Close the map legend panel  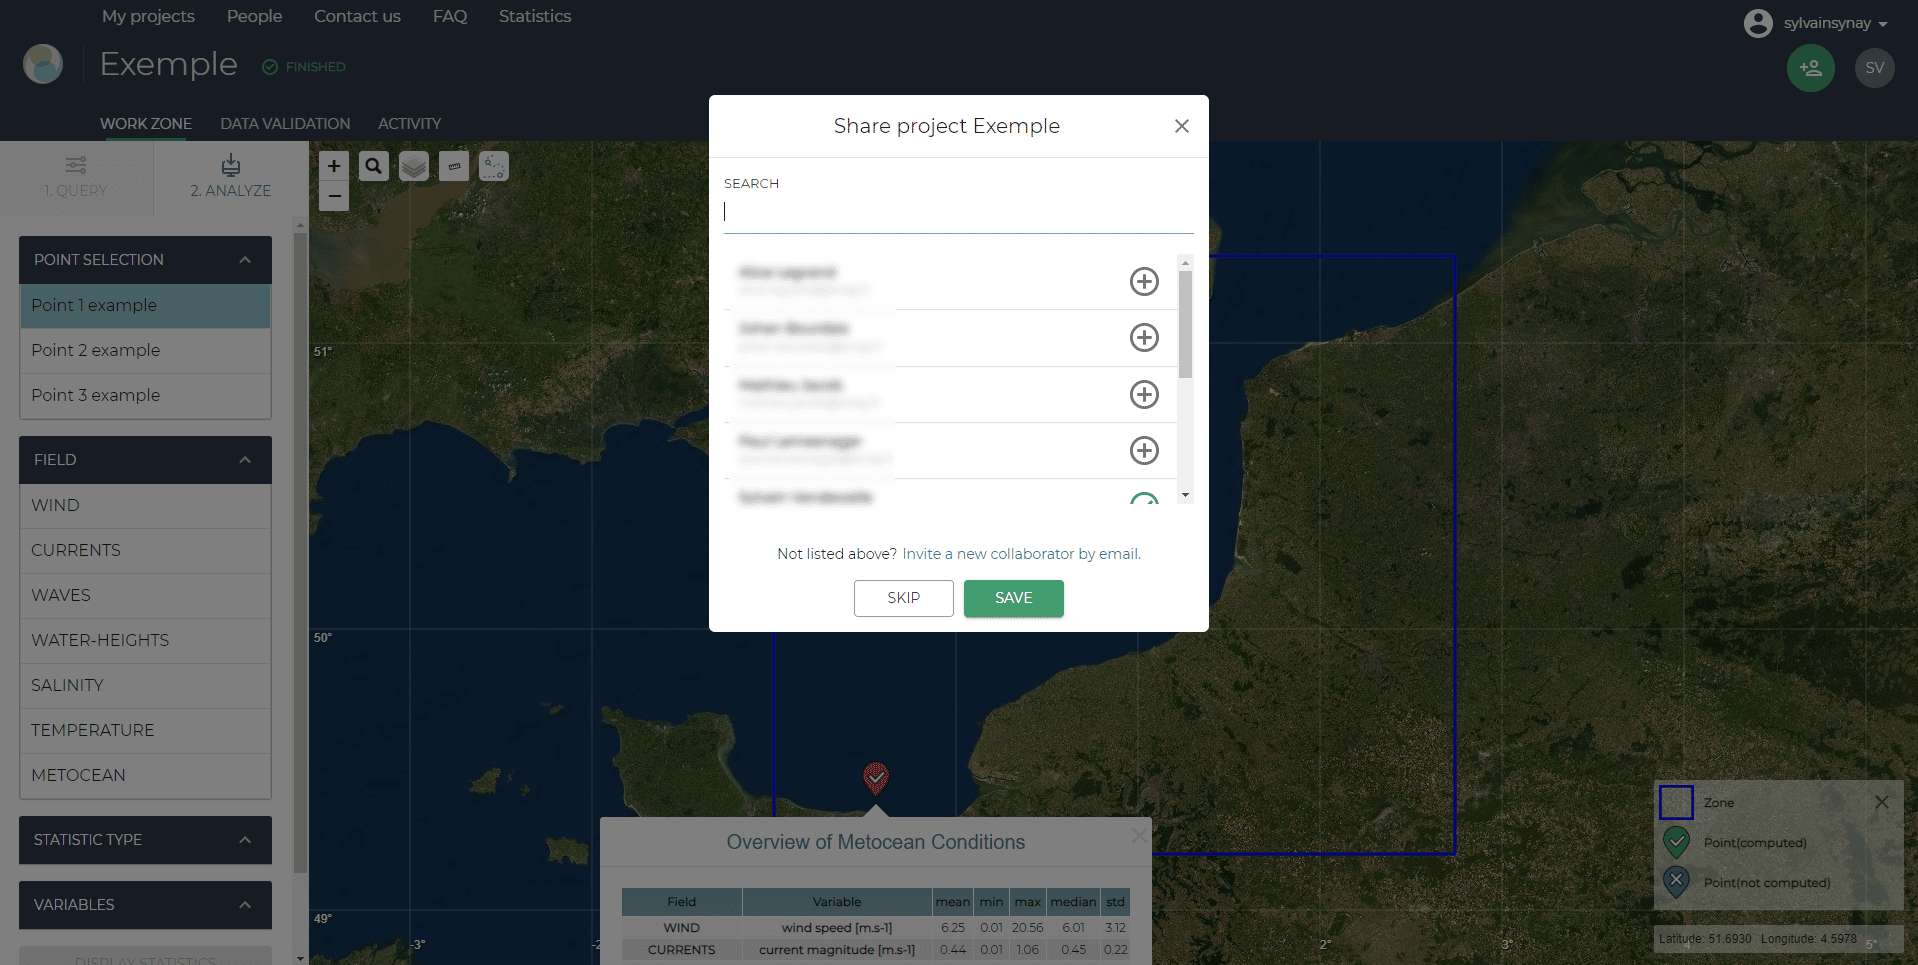(1882, 802)
